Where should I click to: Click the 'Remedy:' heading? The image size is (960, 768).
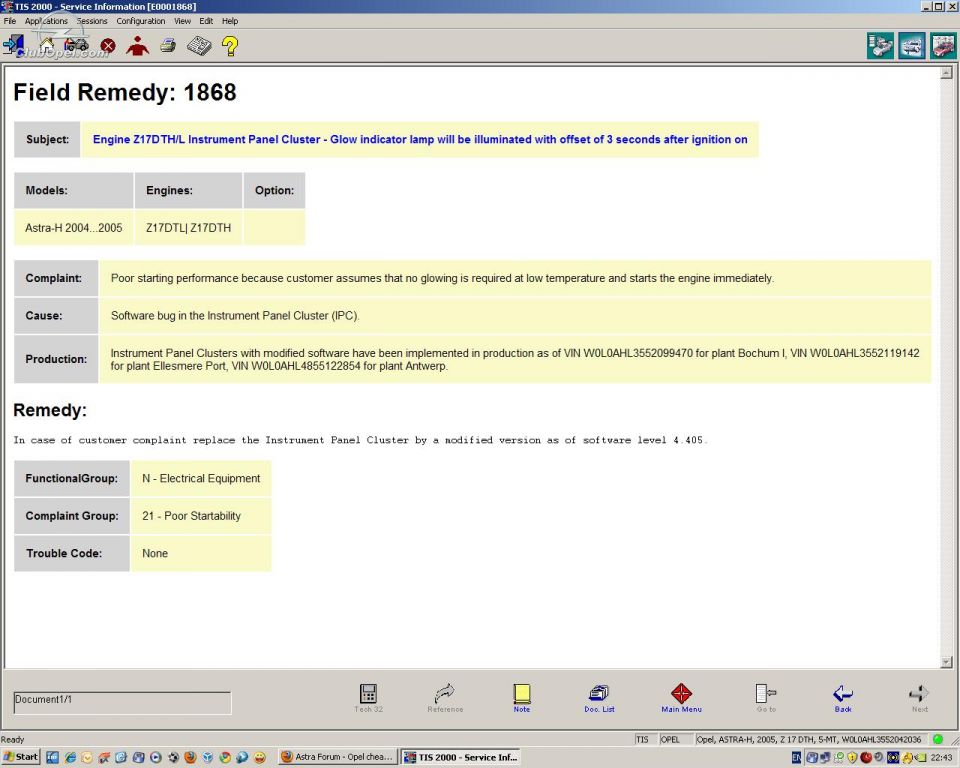tap(50, 410)
